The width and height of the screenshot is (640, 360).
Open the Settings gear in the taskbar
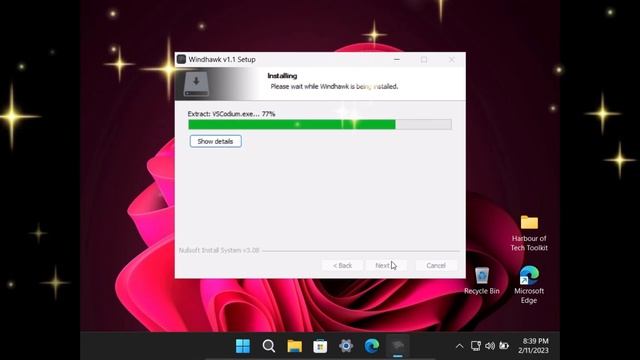(346, 346)
